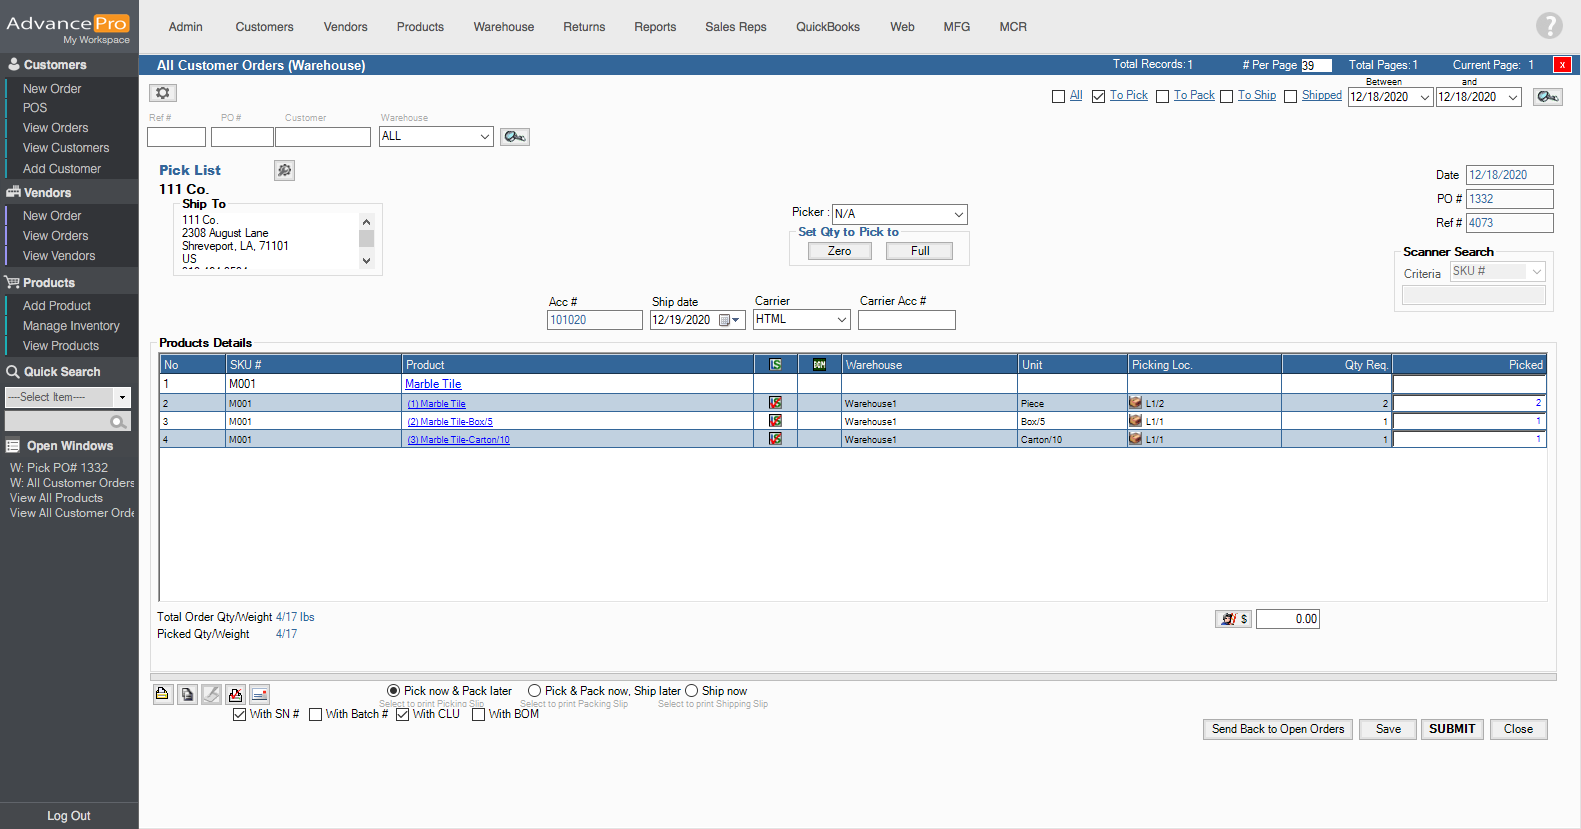Open the QuickBooks menu
This screenshot has width=1581, height=829.
(827, 27)
